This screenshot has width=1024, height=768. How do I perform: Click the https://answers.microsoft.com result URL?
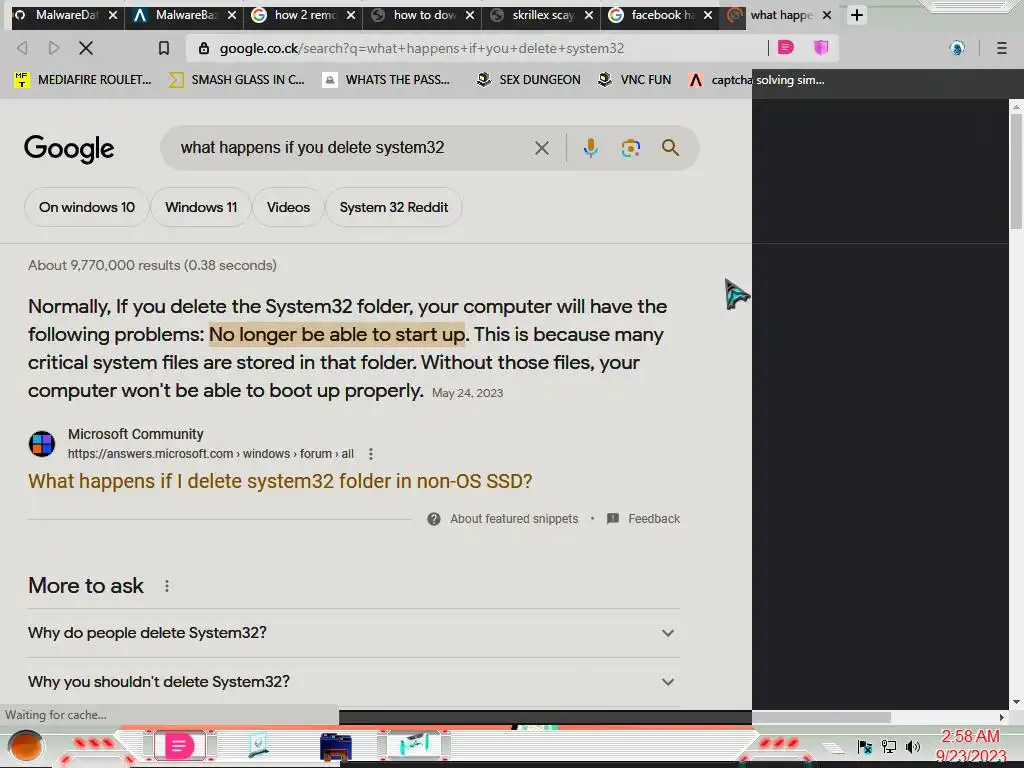(x=211, y=454)
